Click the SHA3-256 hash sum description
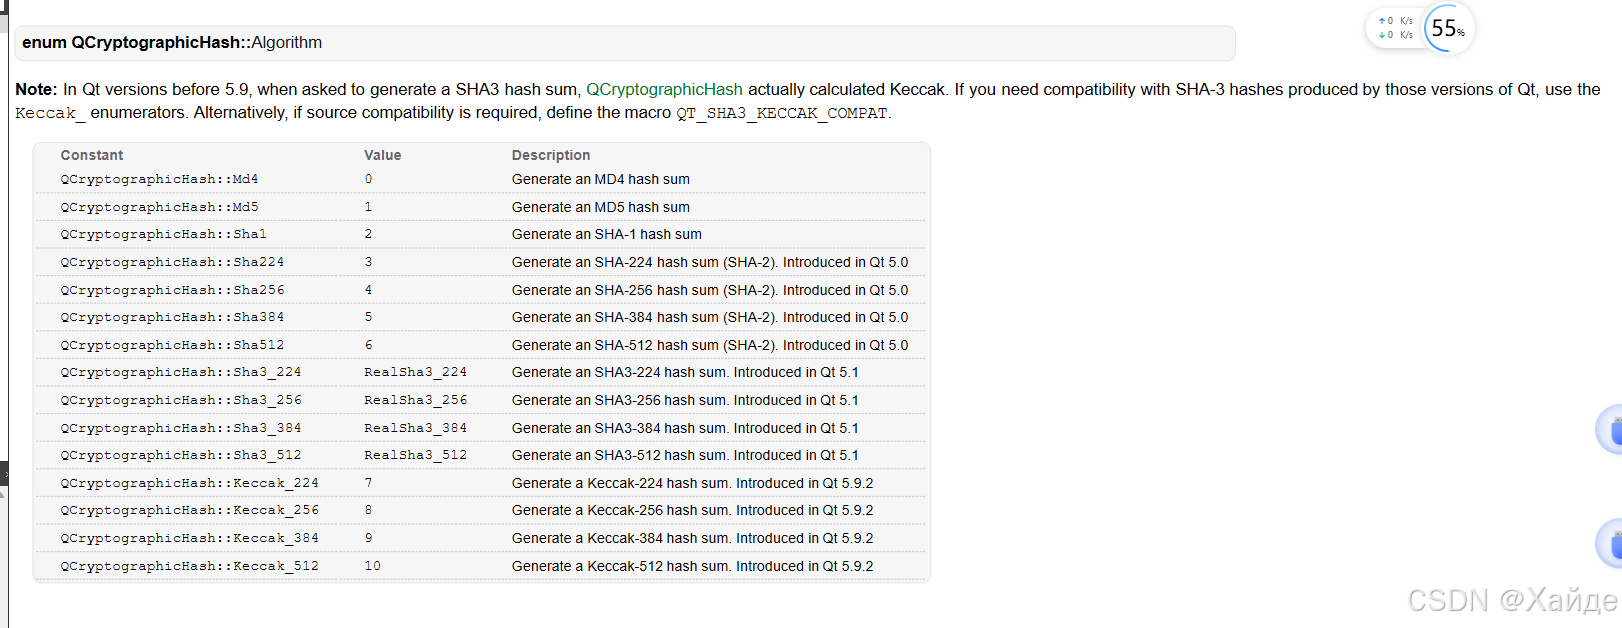 tap(685, 400)
